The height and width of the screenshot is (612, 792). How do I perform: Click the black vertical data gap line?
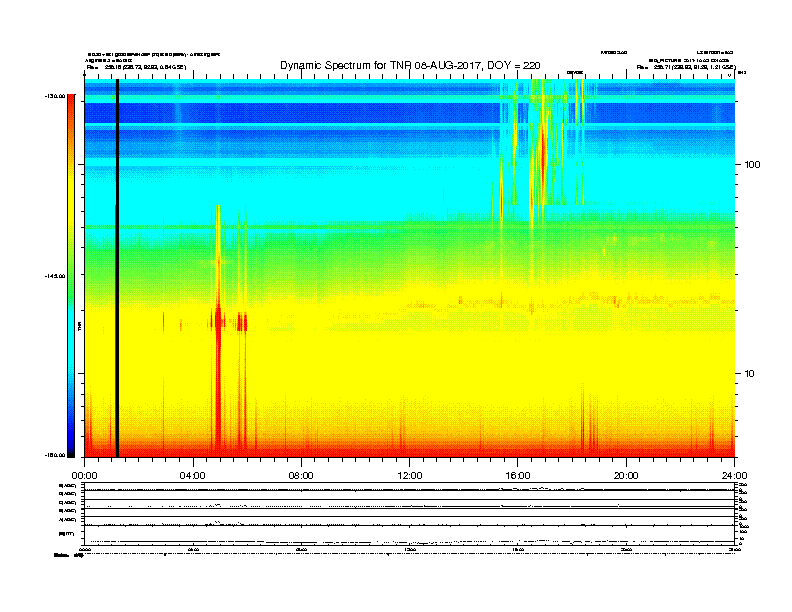117,268
